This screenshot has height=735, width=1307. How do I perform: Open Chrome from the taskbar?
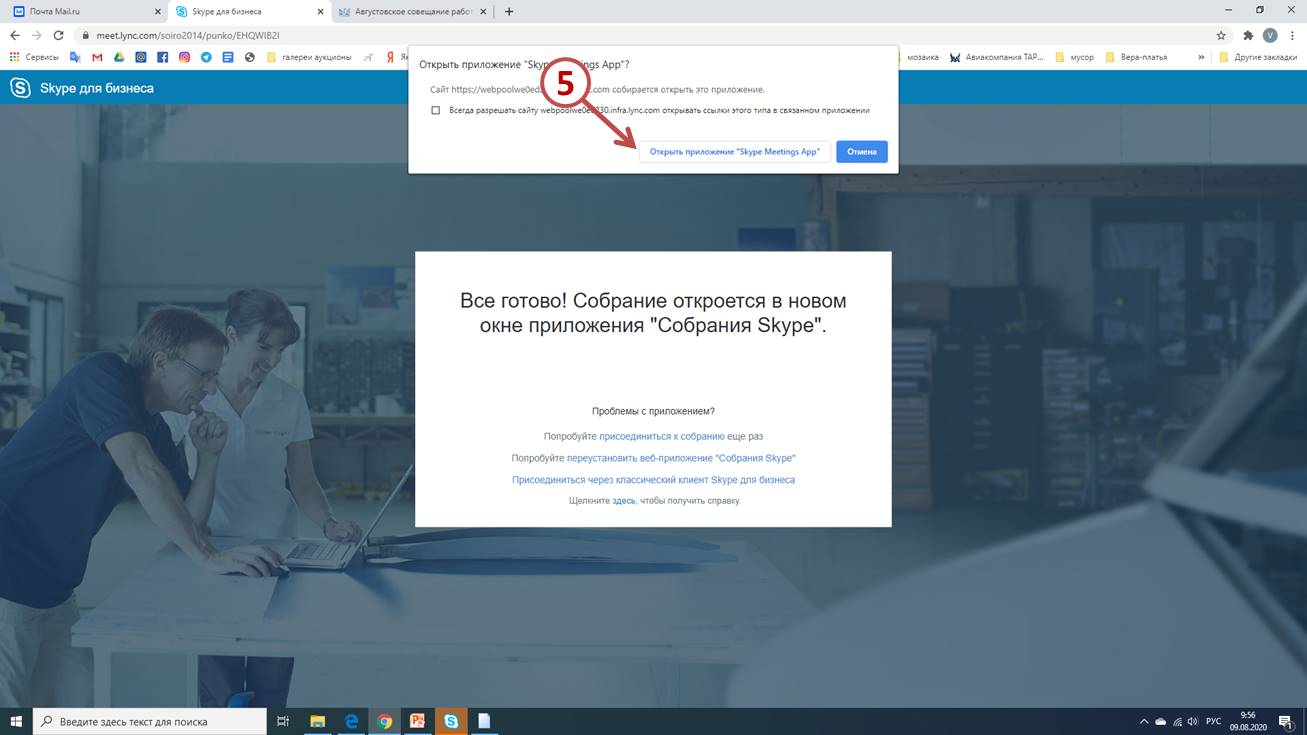coord(385,721)
